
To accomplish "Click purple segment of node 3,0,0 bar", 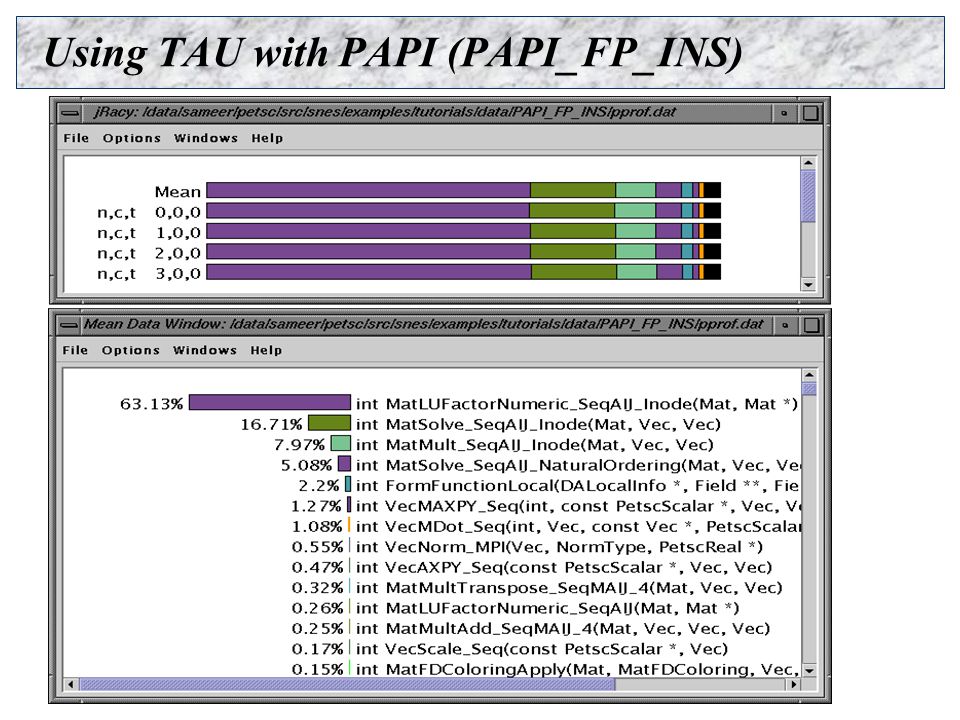I will (x=369, y=272).
